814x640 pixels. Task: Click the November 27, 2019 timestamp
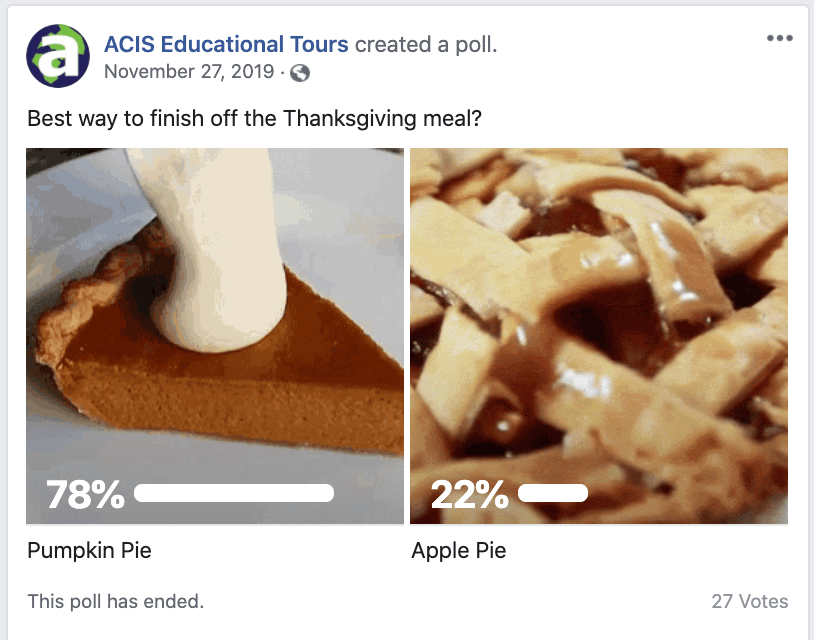coord(189,72)
